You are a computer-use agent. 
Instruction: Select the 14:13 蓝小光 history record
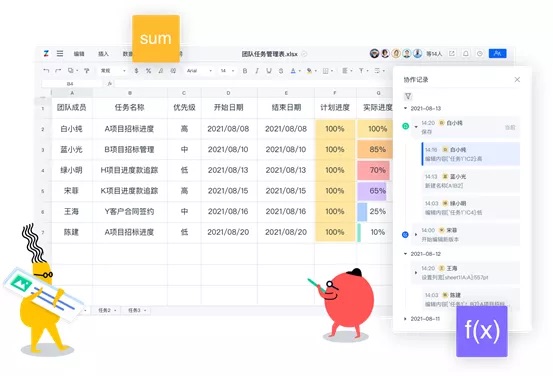coord(471,181)
